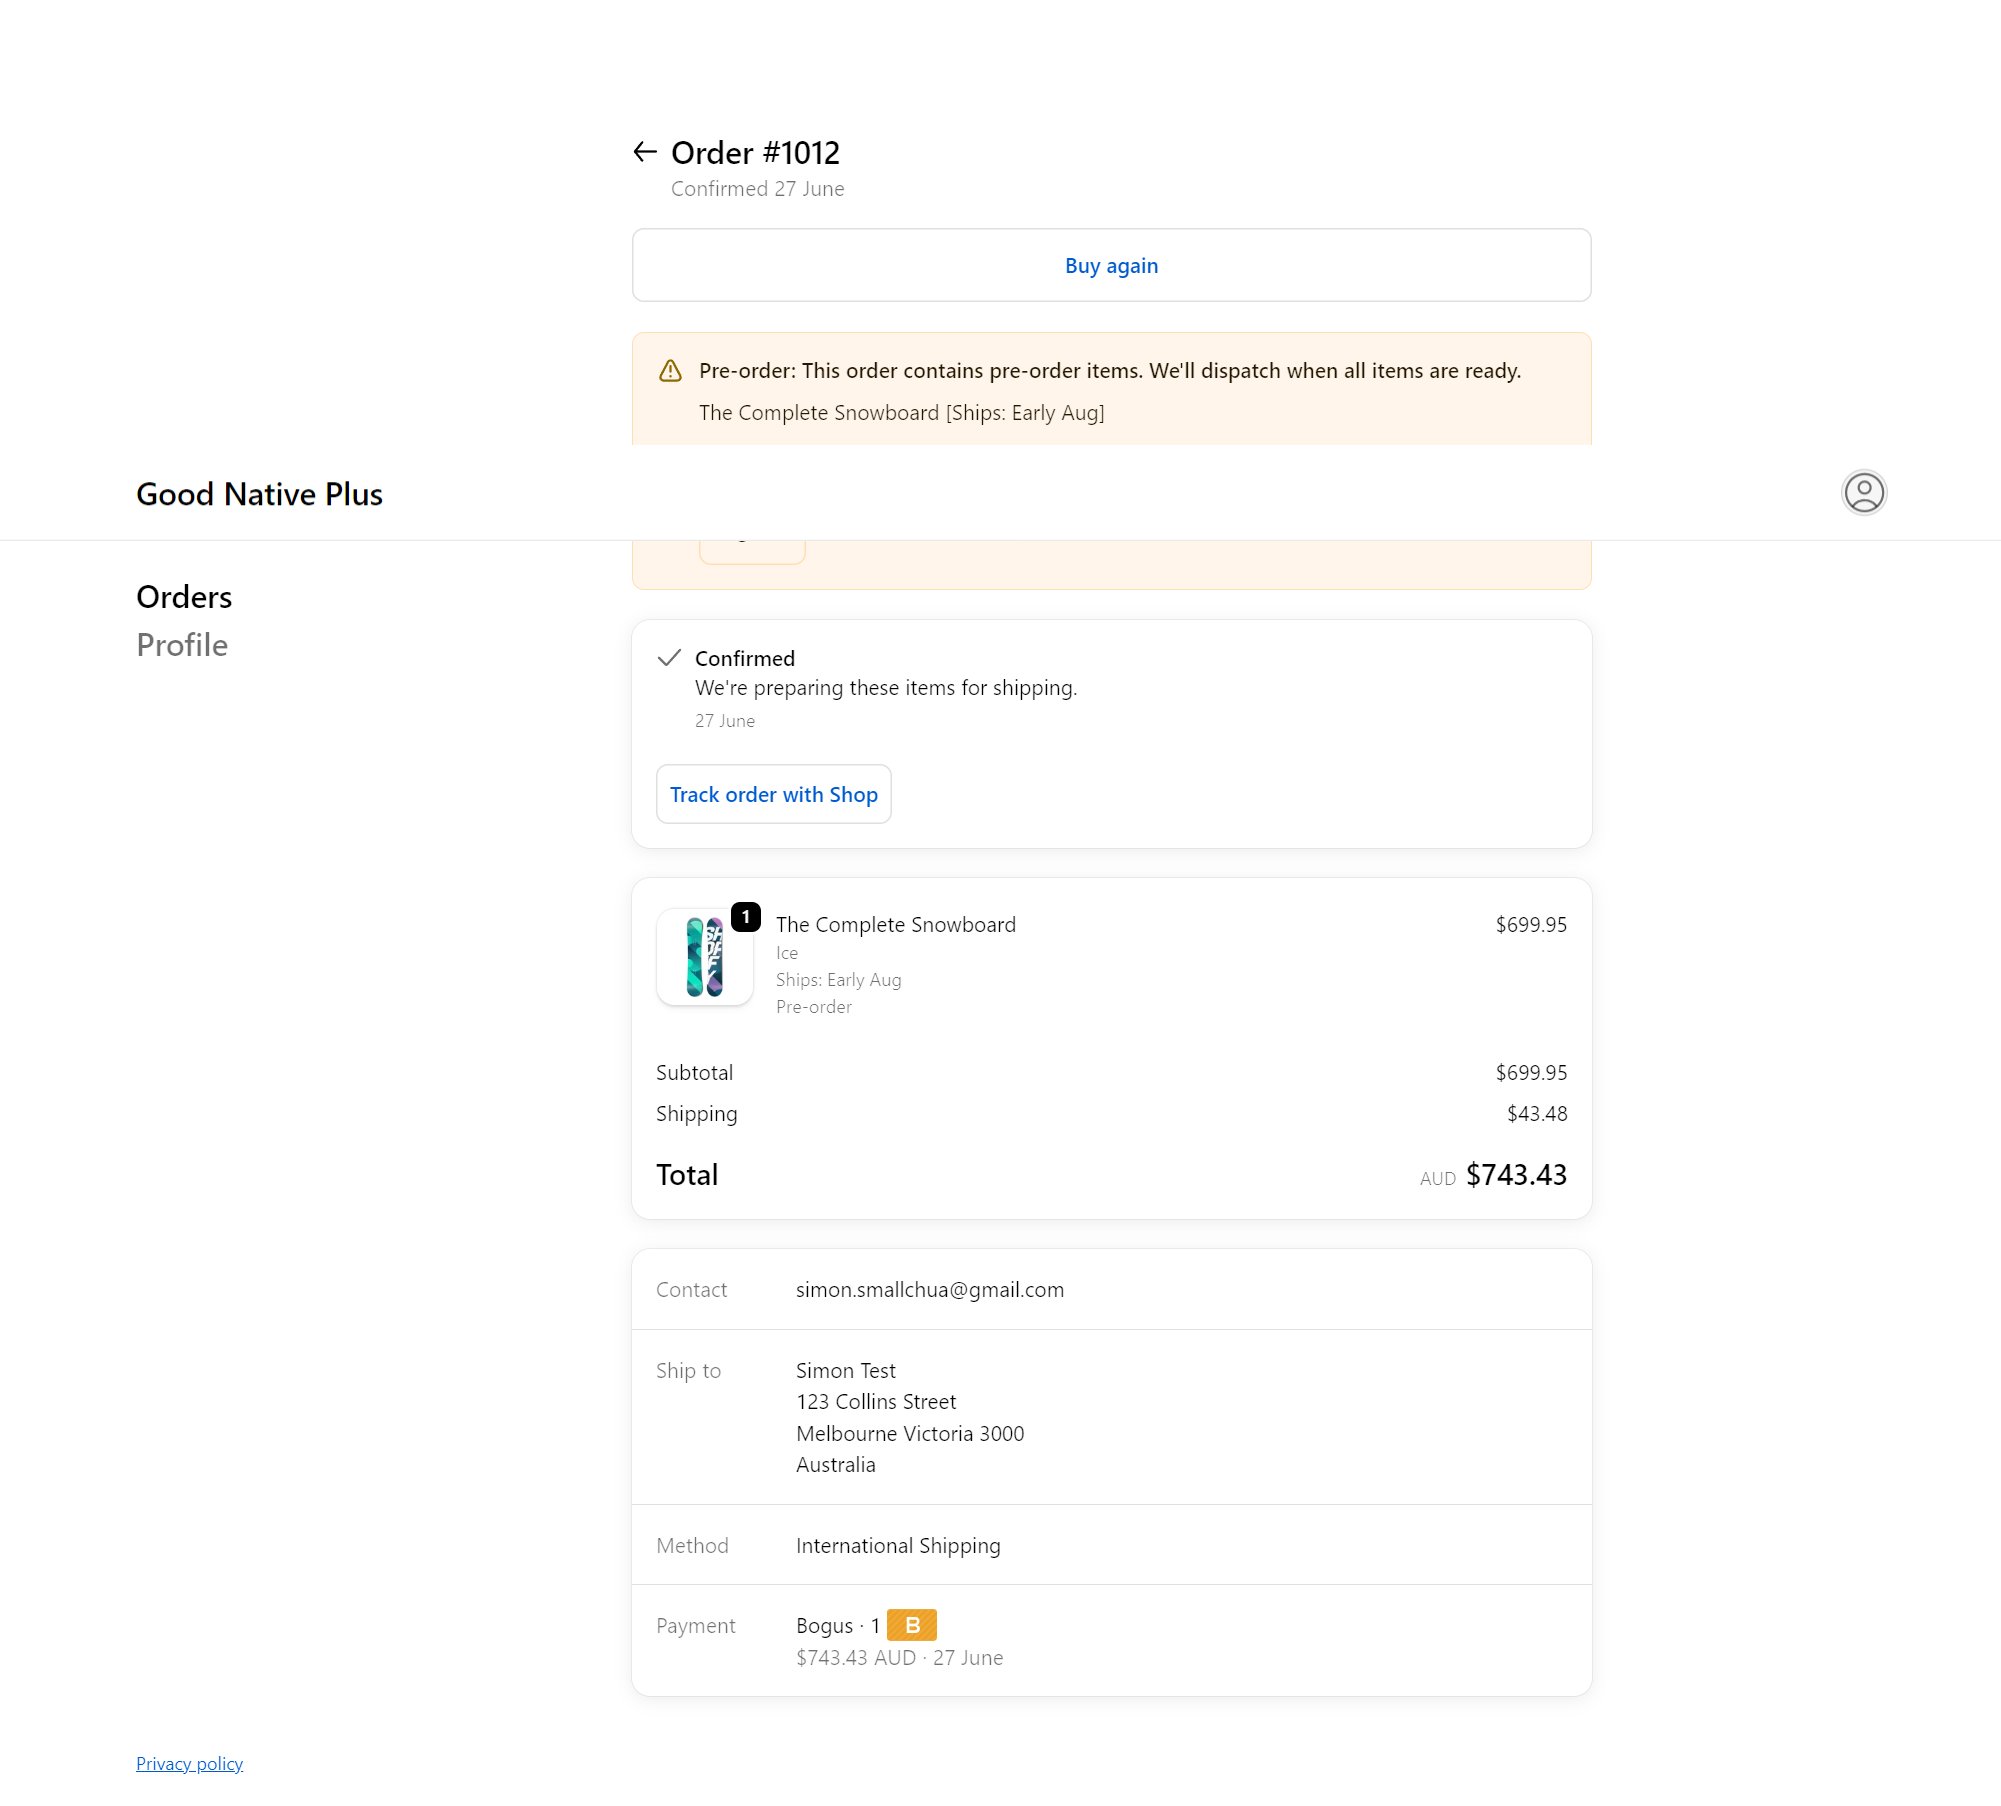Click Track order with Shop

[x=773, y=794]
